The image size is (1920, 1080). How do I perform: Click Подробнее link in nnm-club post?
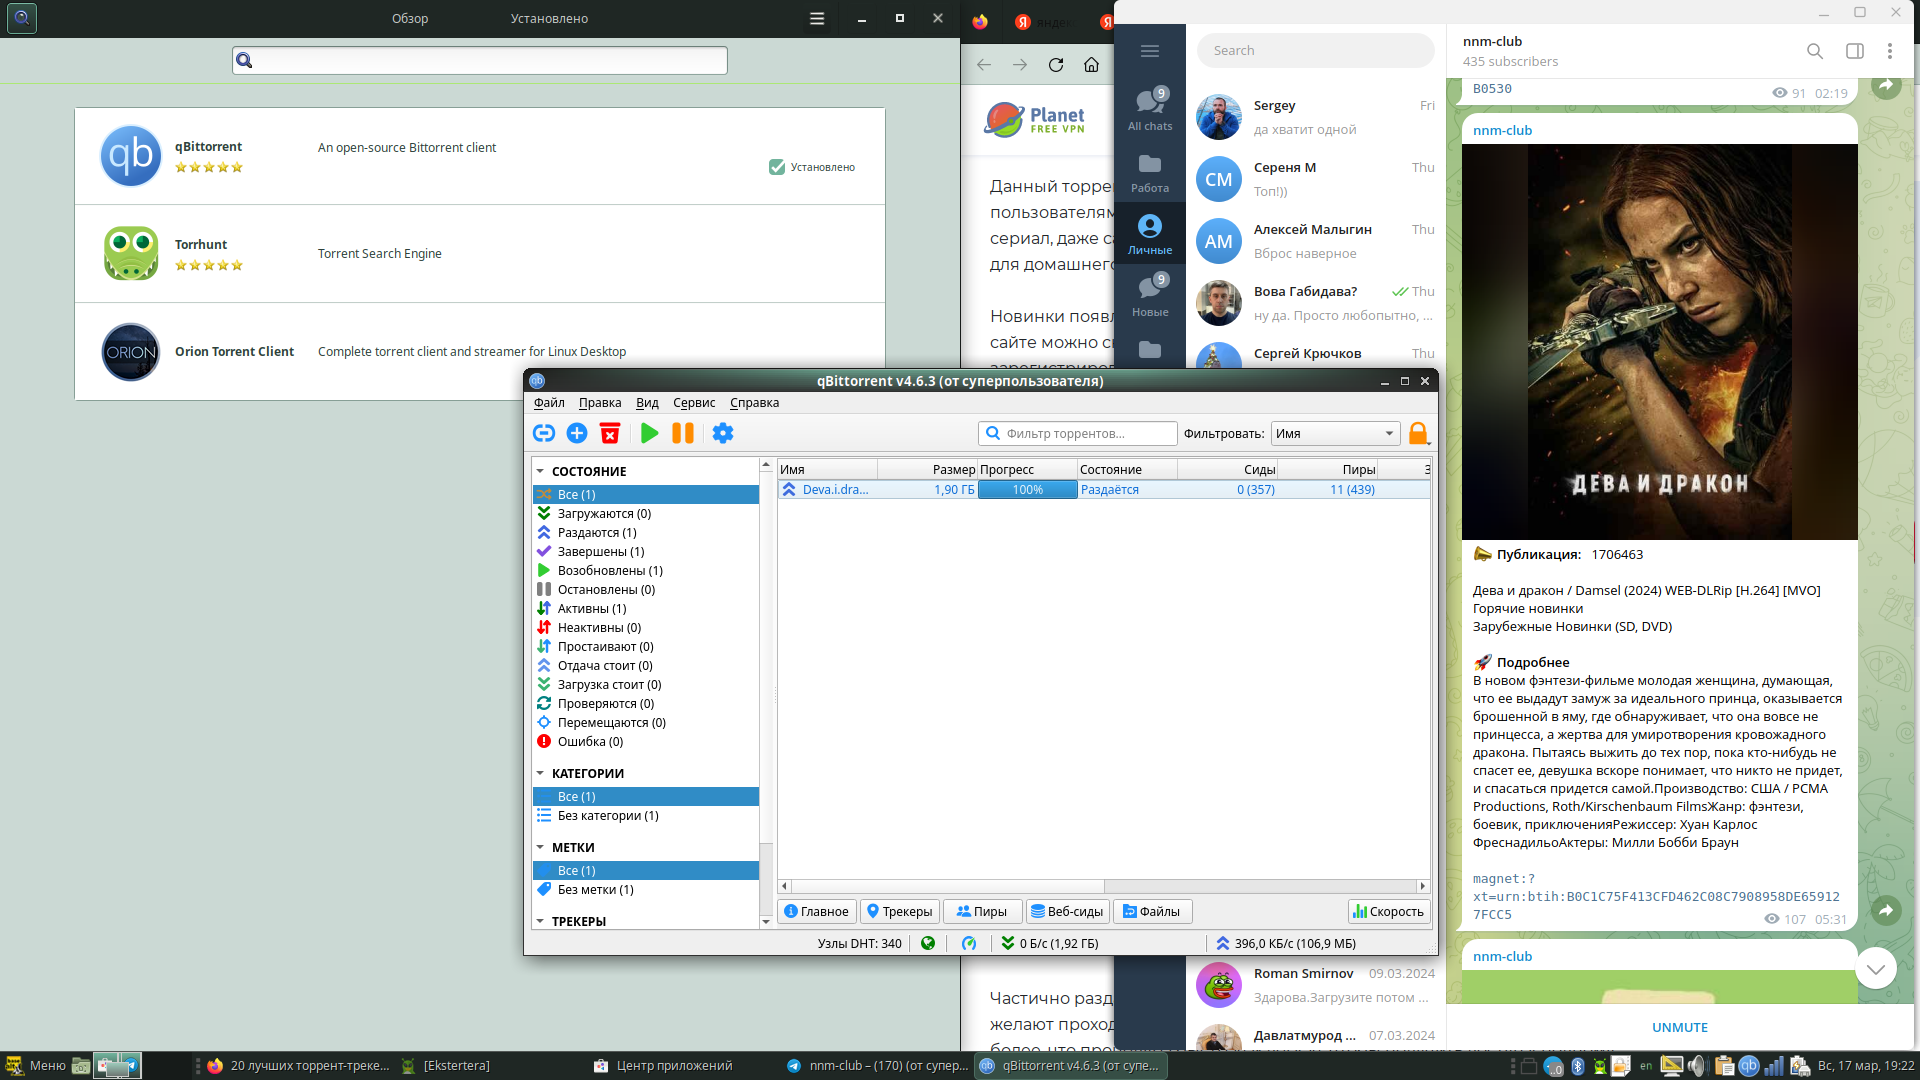click(1532, 661)
